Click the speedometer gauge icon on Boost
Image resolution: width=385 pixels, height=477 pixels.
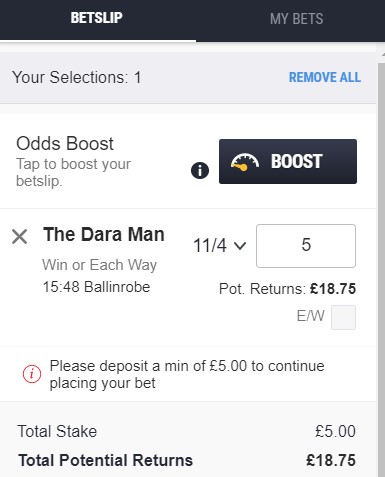245,162
